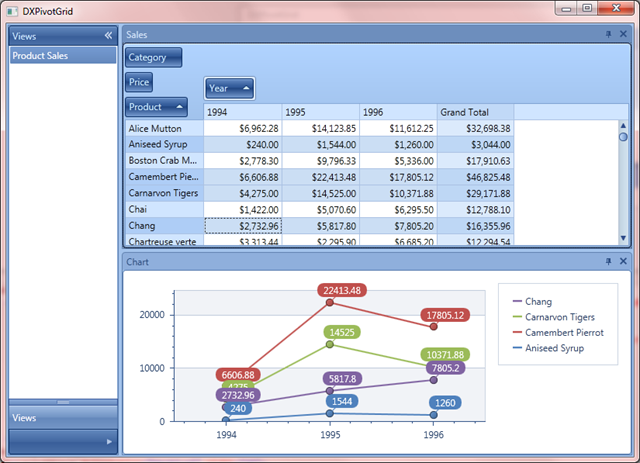Select the Carnarvon Tigers row header
This screenshot has width=640, height=463.
coord(164,194)
